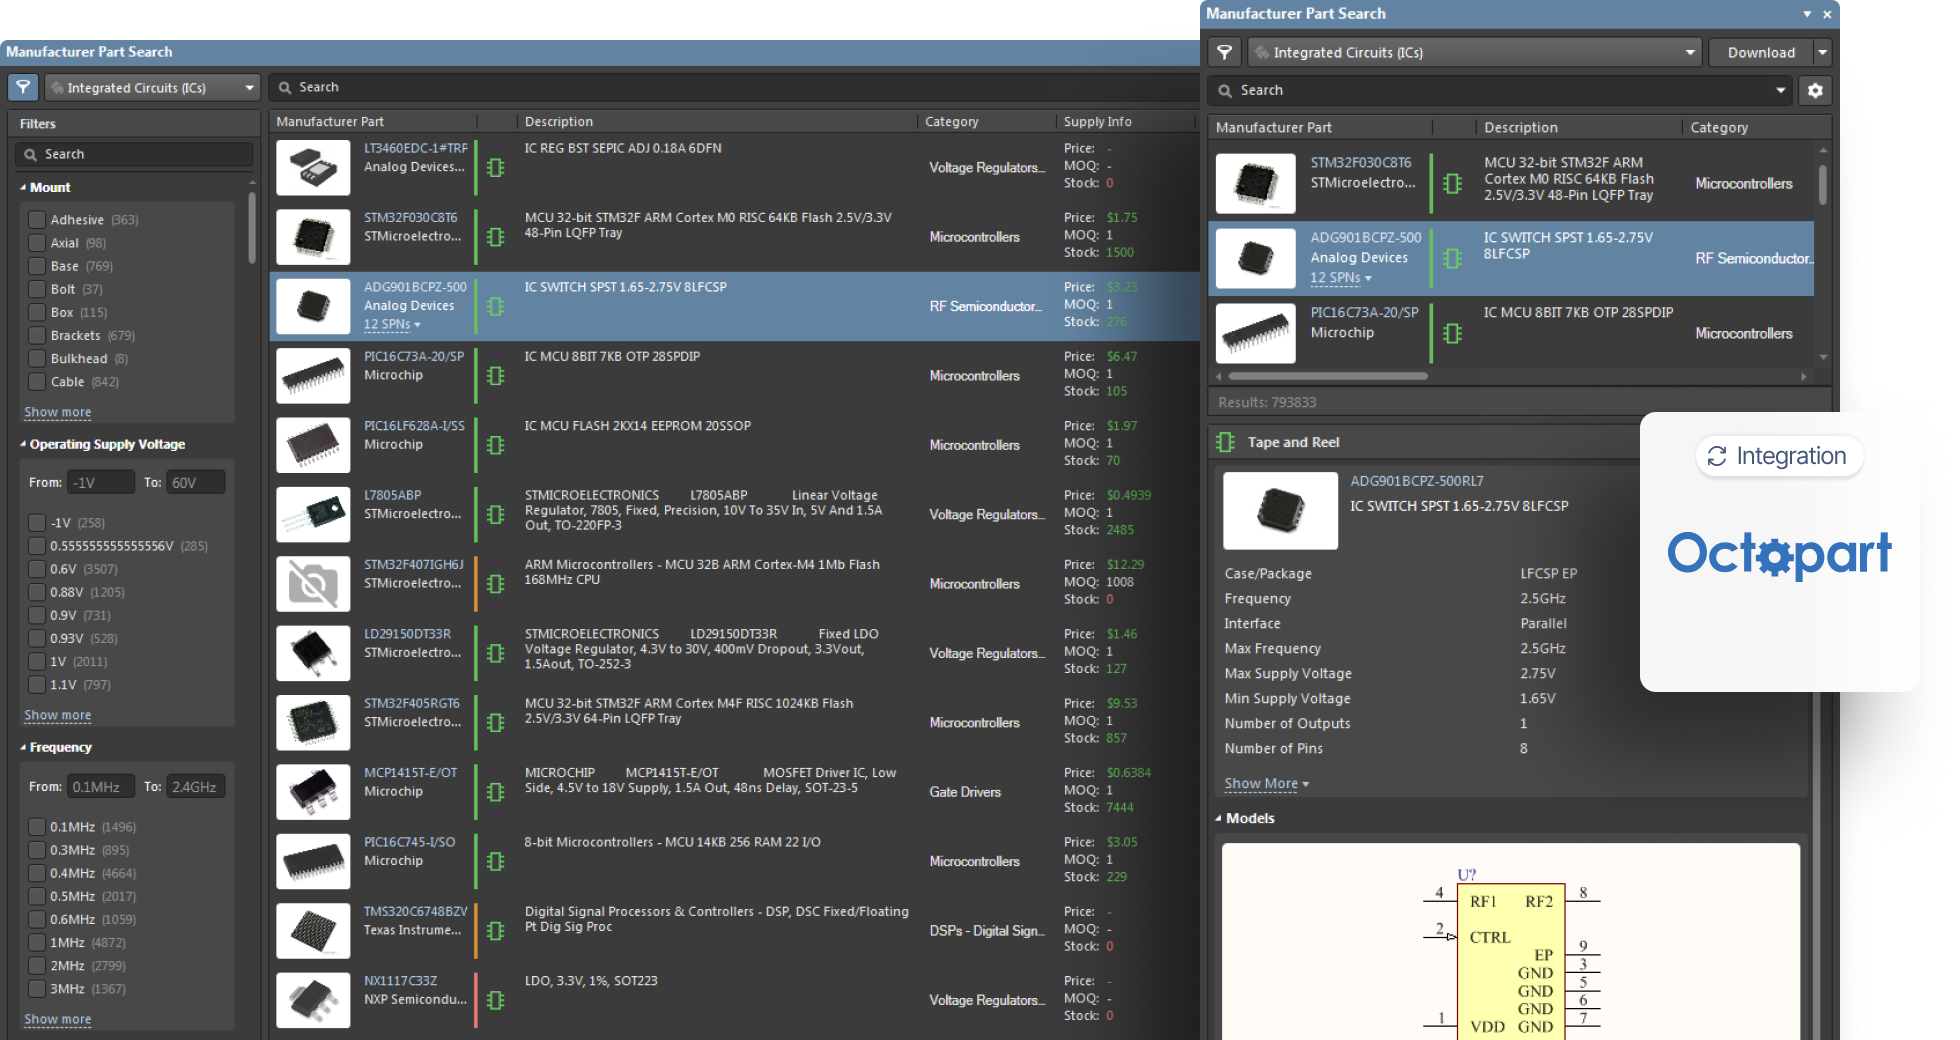The image size is (1960, 1040).
Task: Tick the Brackets mount checkbox
Action: tap(37, 336)
